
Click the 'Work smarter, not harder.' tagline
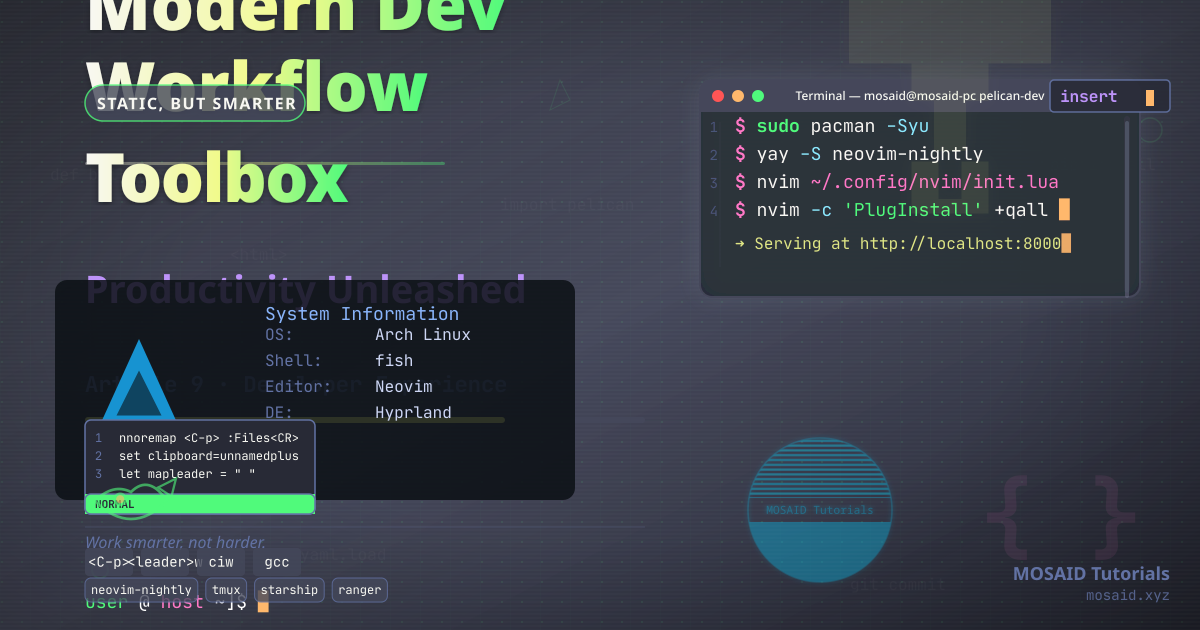[x=176, y=543]
